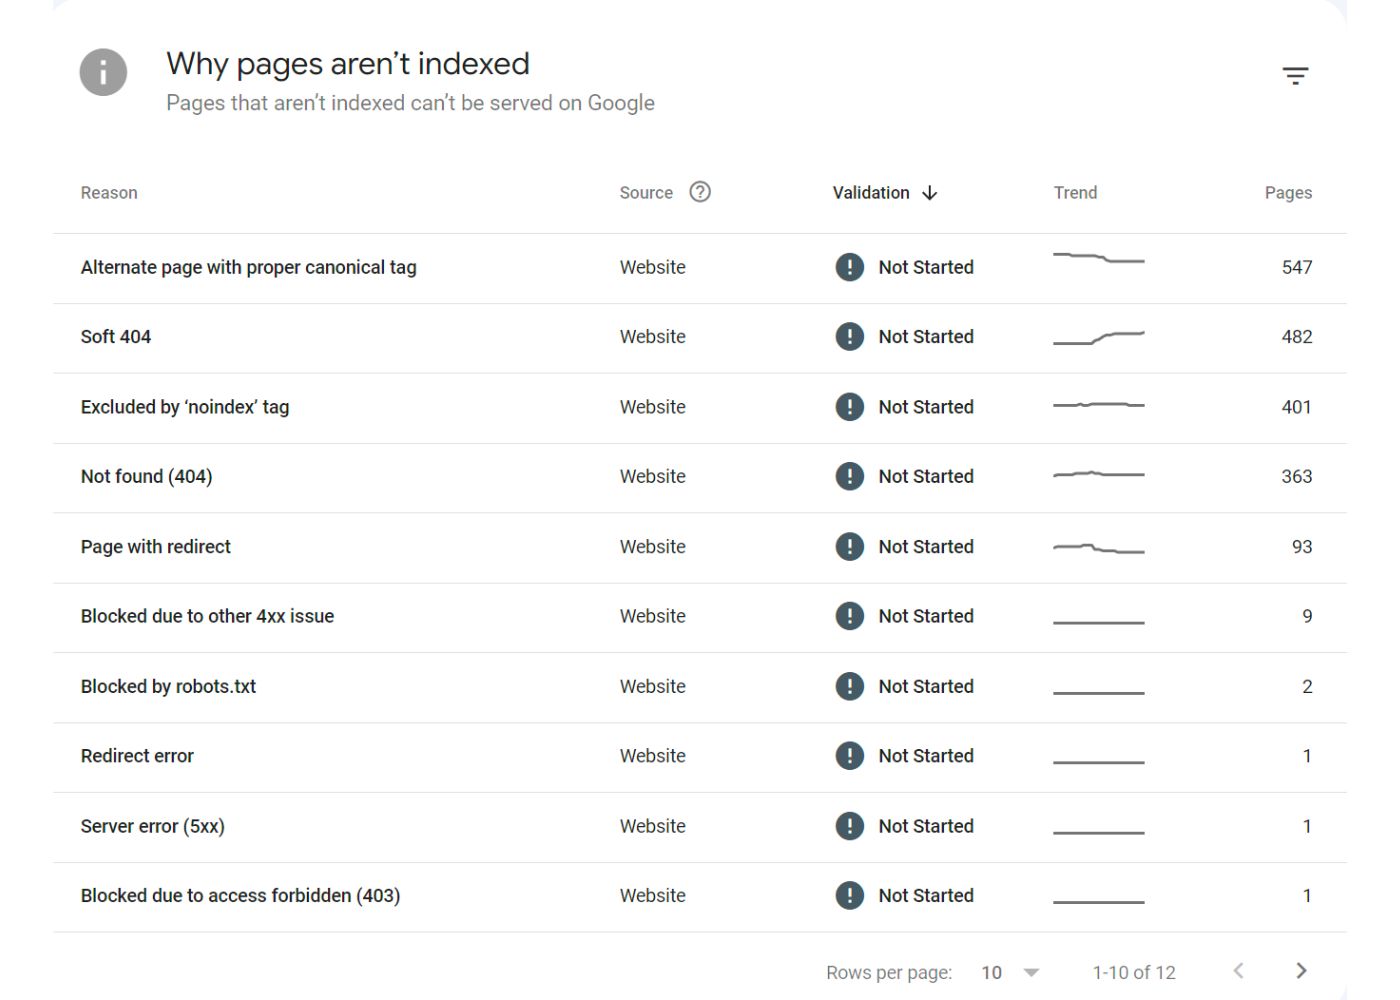Click Not Started icon in Alternate page row

[x=849, y=267]
